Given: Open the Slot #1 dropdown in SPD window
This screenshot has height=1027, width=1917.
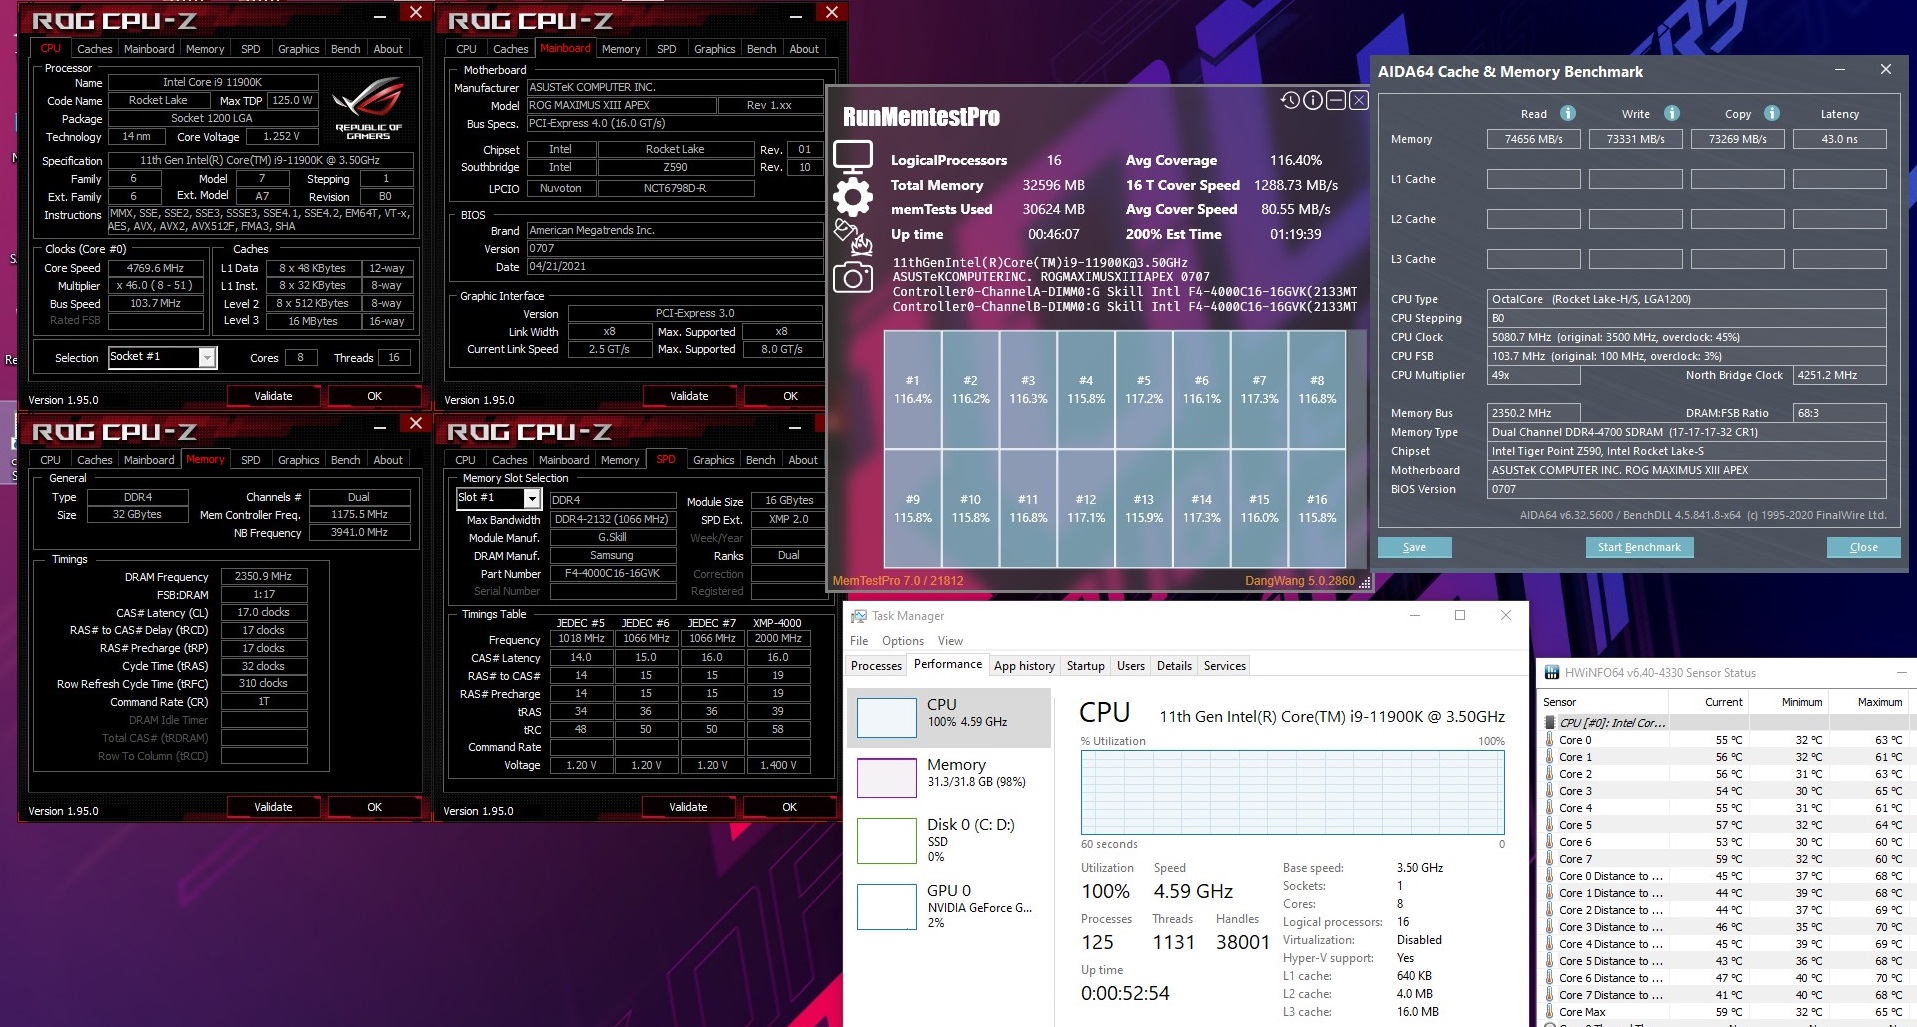Looking at the screenshot, I should pyautogui.click(x=532, y=498).
